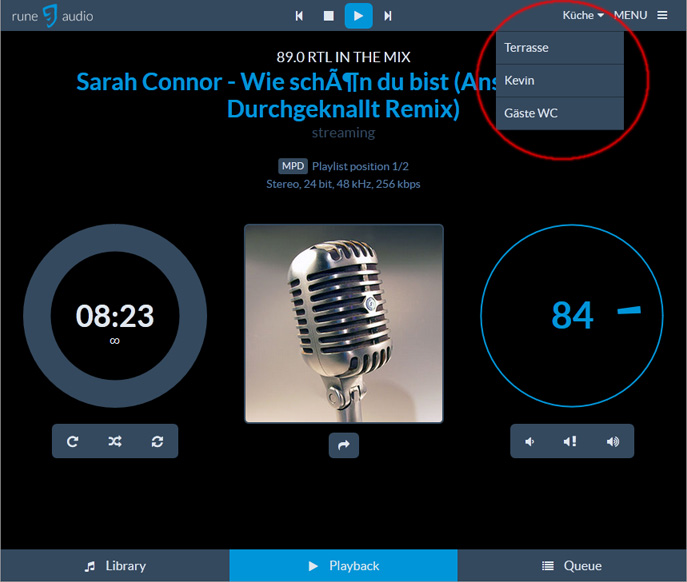Click the time progress ring showing 08:23
Screen dimensions: 687x582
pyautogui.click(x=115, y=316)
